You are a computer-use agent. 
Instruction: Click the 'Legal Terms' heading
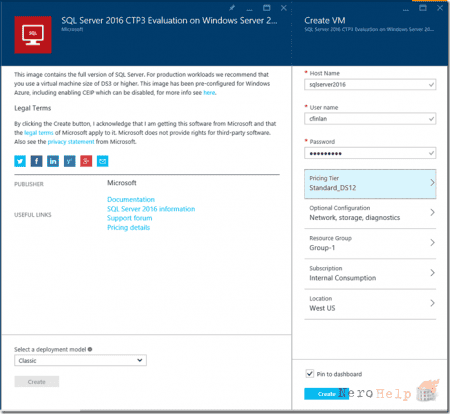(x=33, y=108)
